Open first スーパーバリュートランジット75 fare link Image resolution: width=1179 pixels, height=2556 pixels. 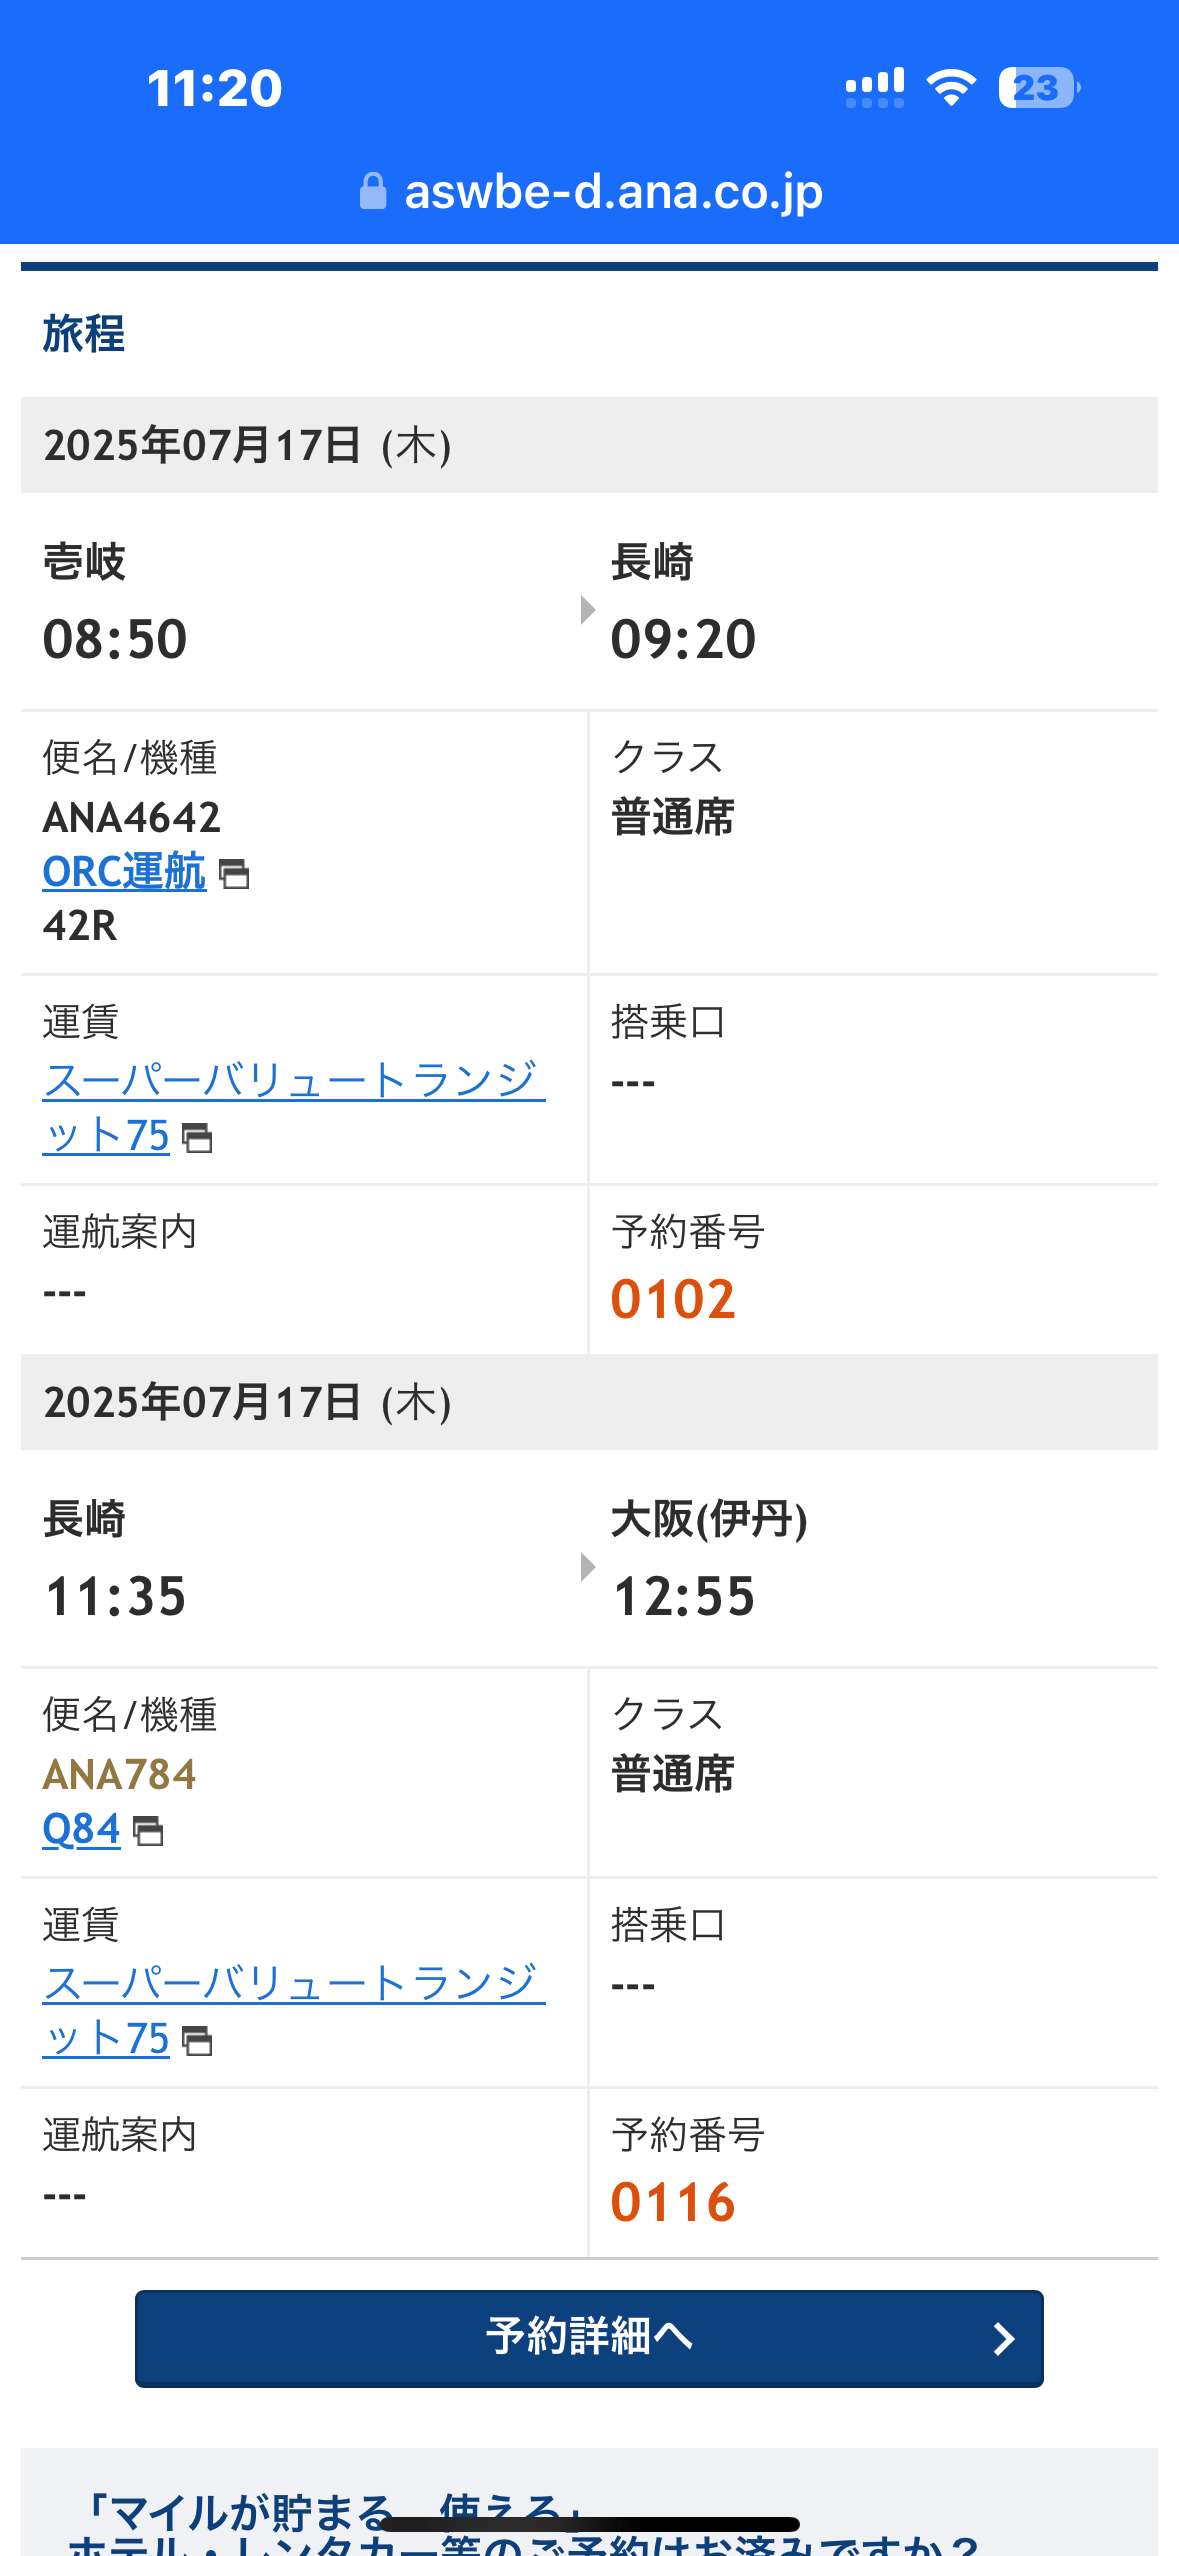(x=293, y=1108)
